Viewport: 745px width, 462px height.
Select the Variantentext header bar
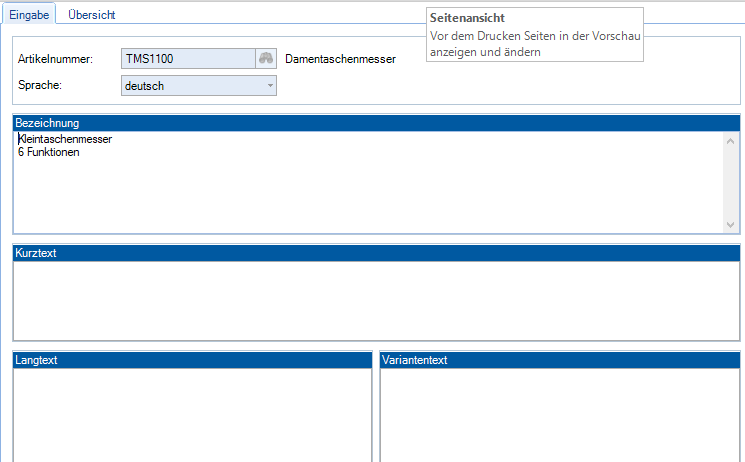[x=560, y=359]
